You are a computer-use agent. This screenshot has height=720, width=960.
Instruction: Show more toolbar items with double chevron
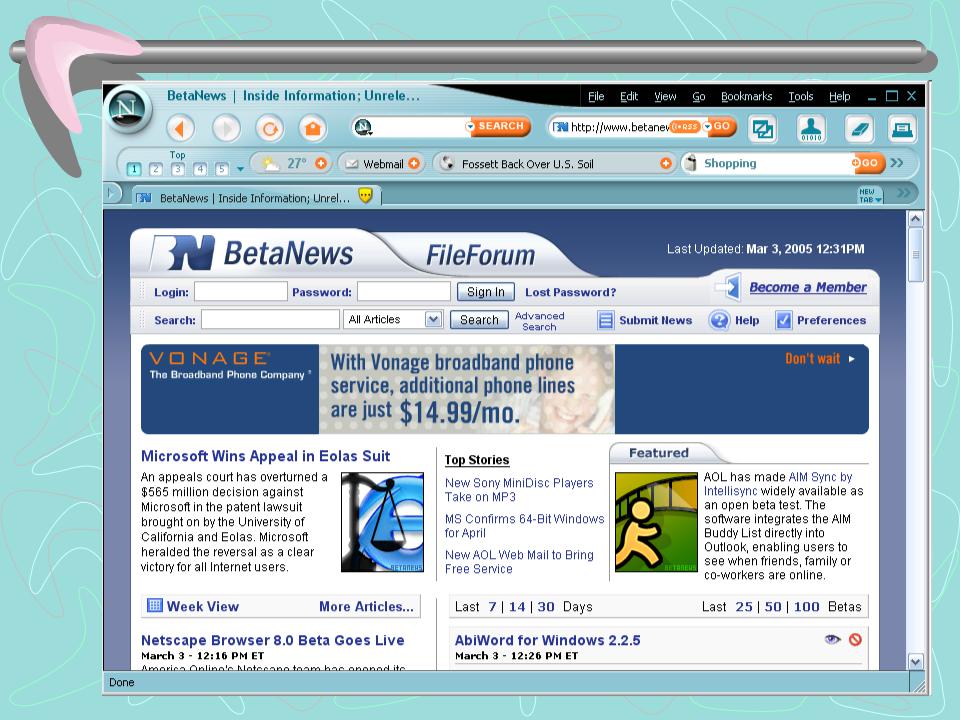tap(897, 163)
